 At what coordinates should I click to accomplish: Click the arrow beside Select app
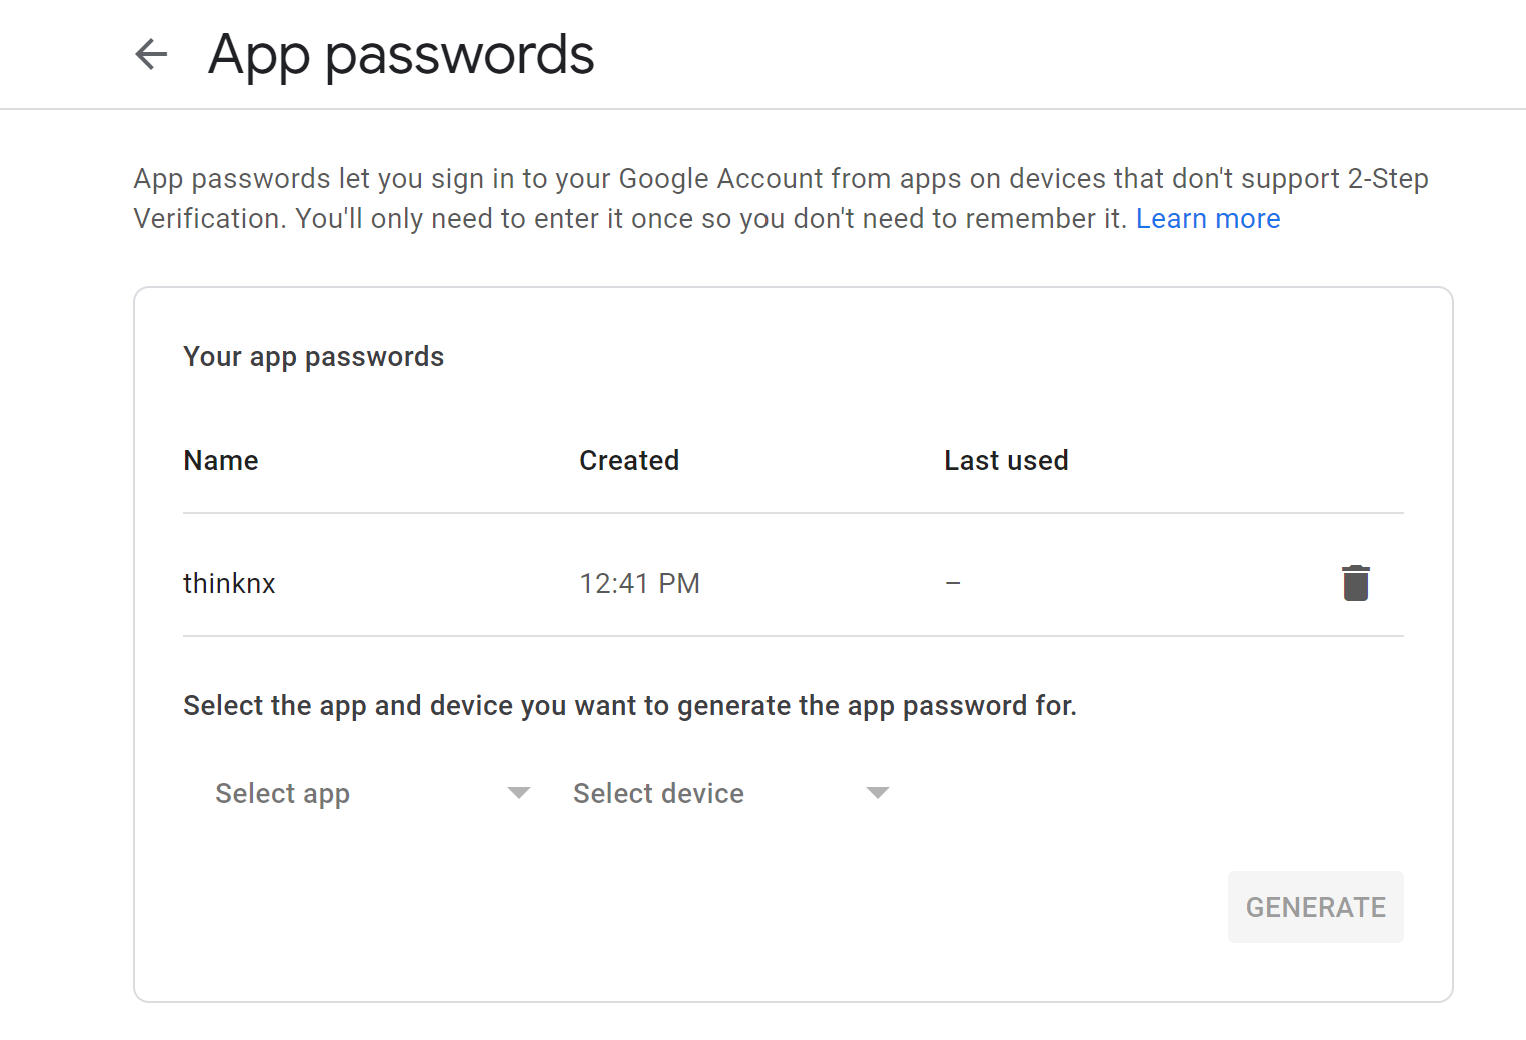click(x=518, y=793)
